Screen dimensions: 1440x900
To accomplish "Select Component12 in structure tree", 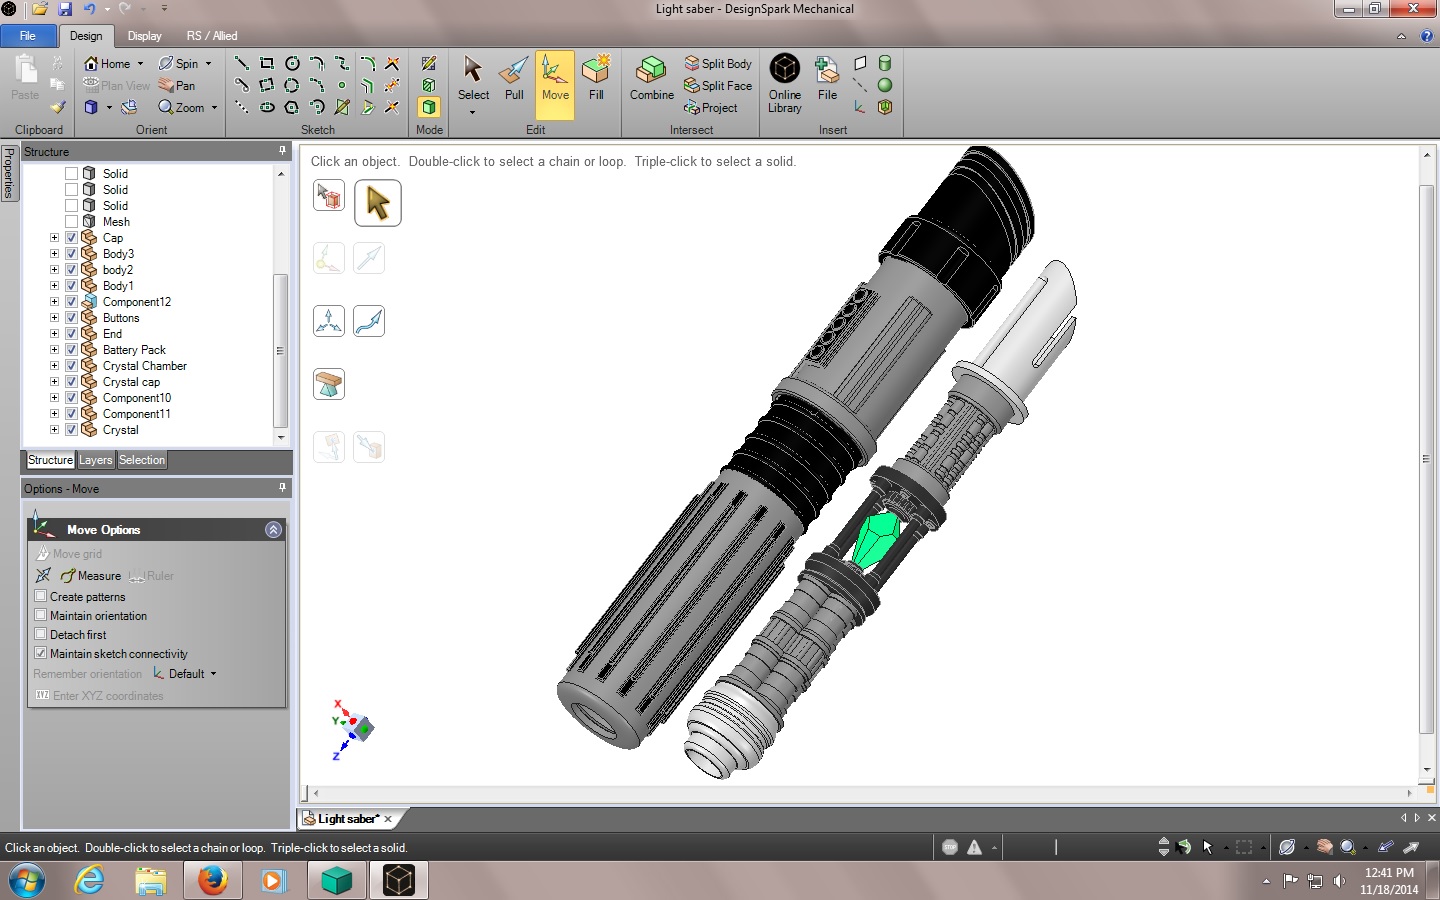I will tap(137, 302).
